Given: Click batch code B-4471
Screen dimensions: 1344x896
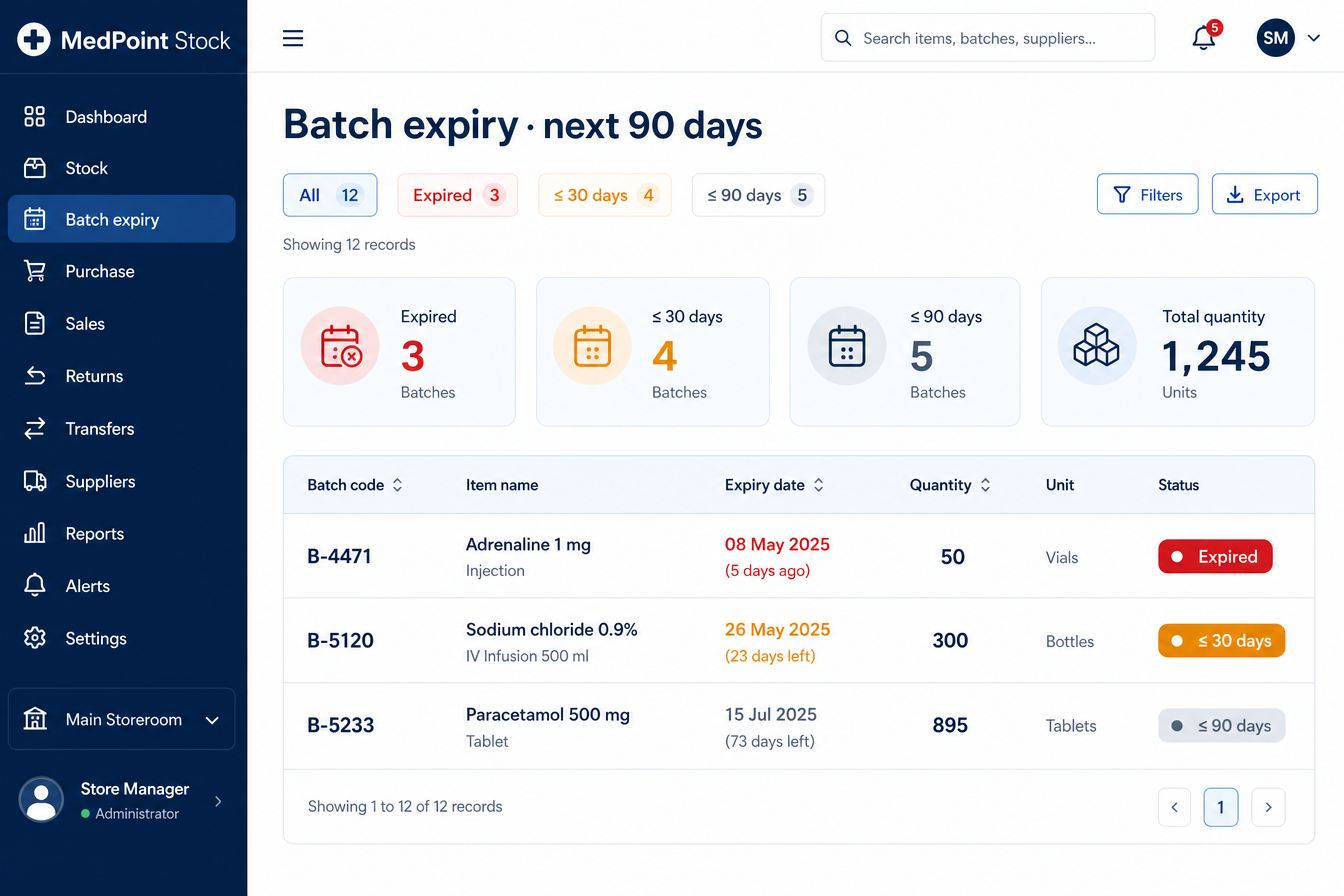Looking at the screenshot, I should 339,556.
